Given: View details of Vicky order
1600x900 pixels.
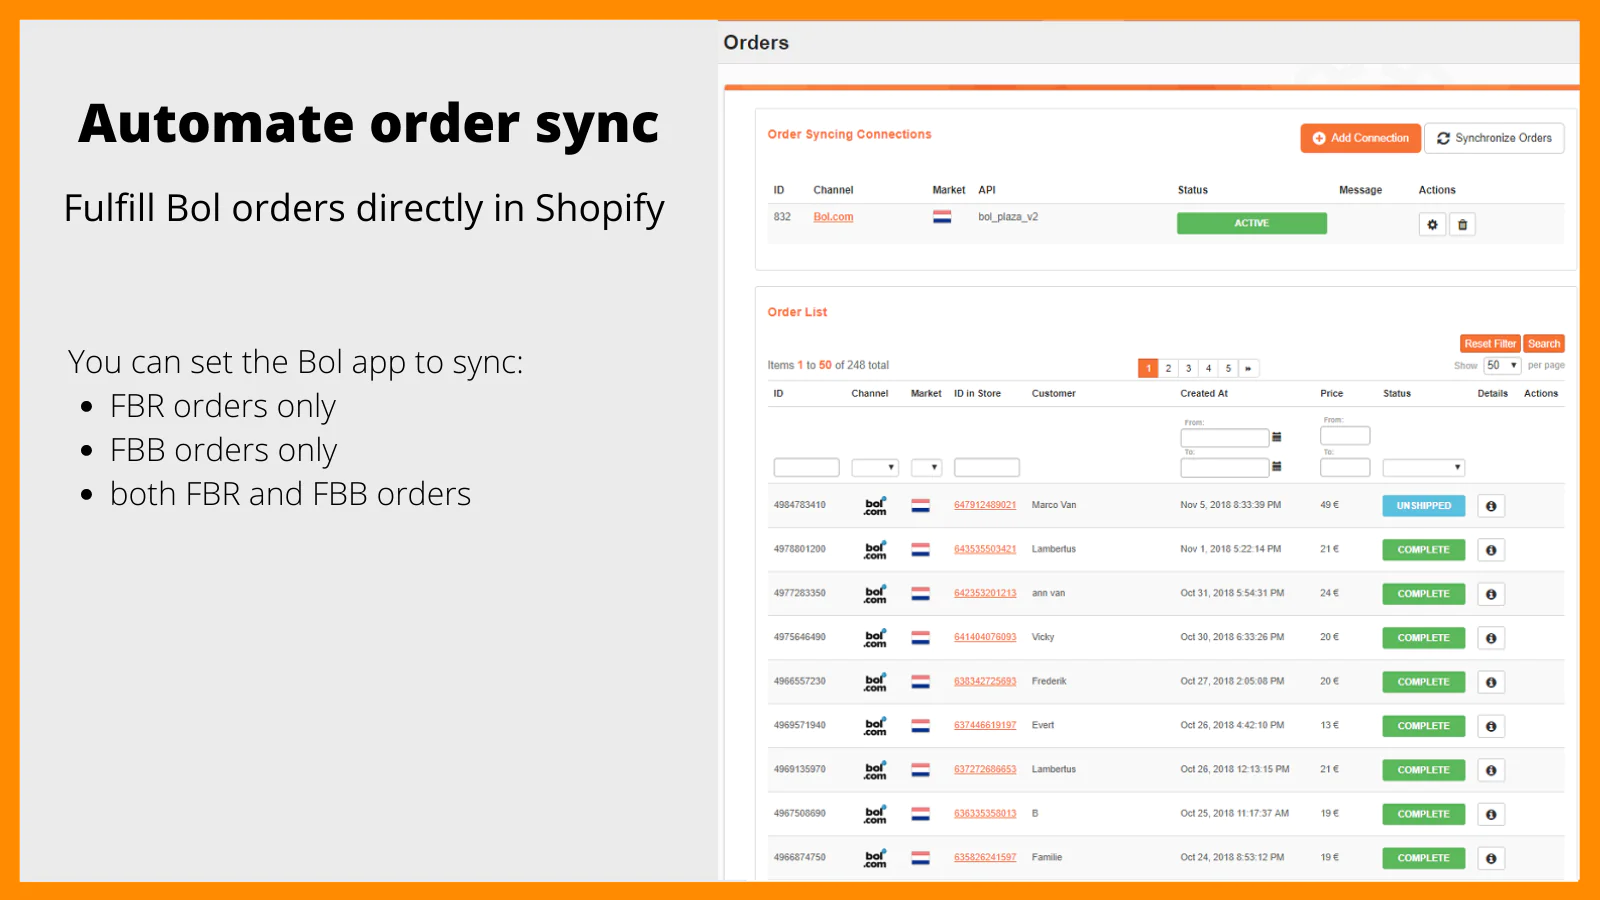Looking at the screenshot, I should [x=1491, y=638].
